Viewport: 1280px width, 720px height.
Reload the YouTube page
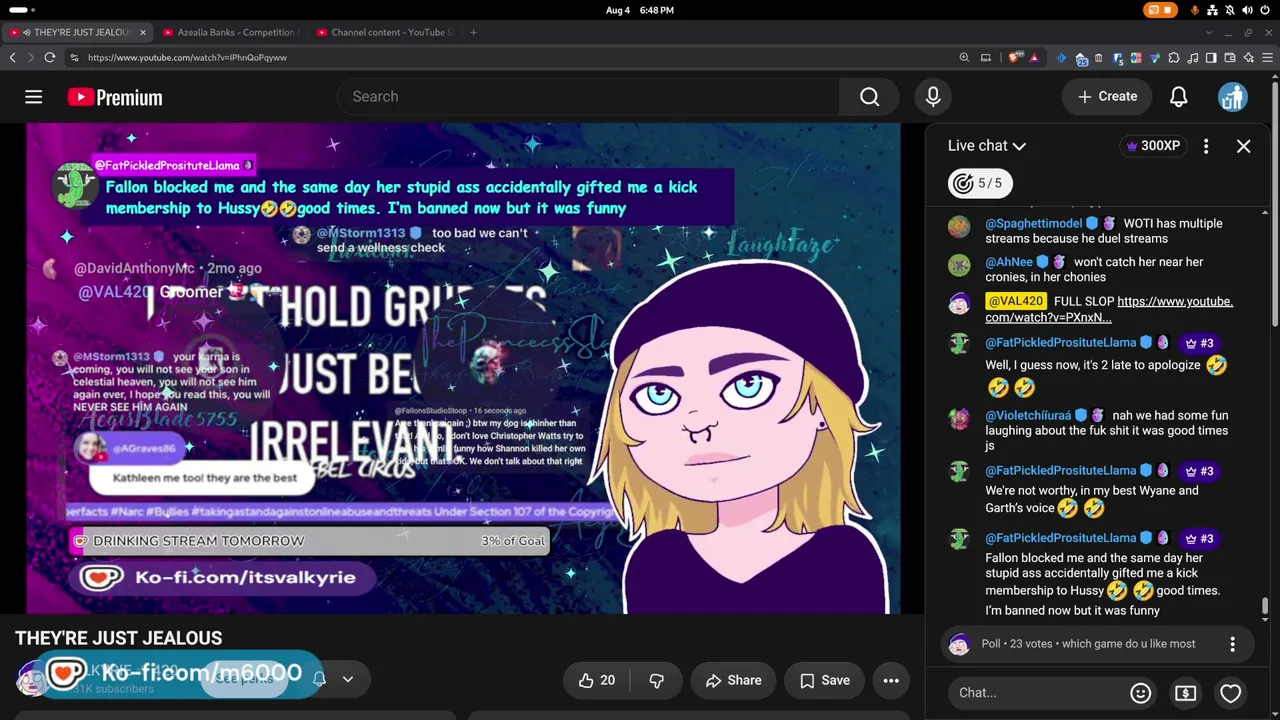click(x=49, y=58)
